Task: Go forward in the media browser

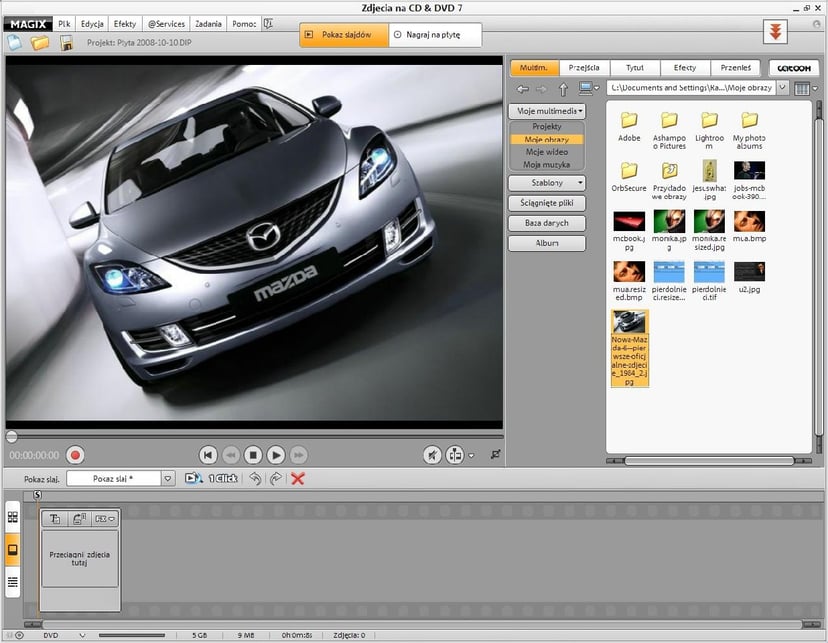Action: click(x=541, y=89)
